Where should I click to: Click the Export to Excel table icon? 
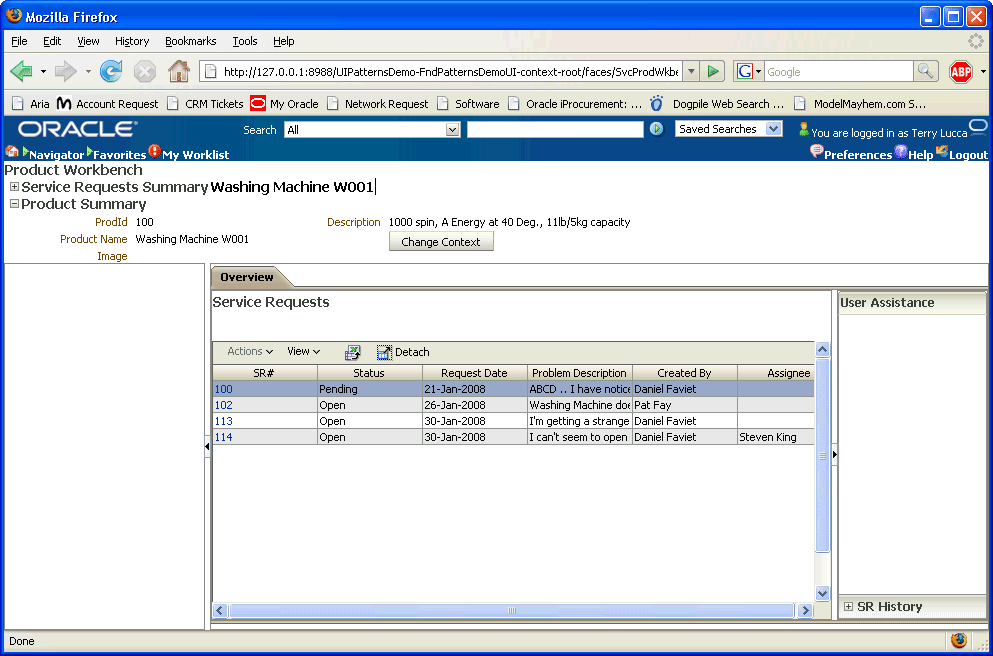pyautogui.click(x=352, y=352)
